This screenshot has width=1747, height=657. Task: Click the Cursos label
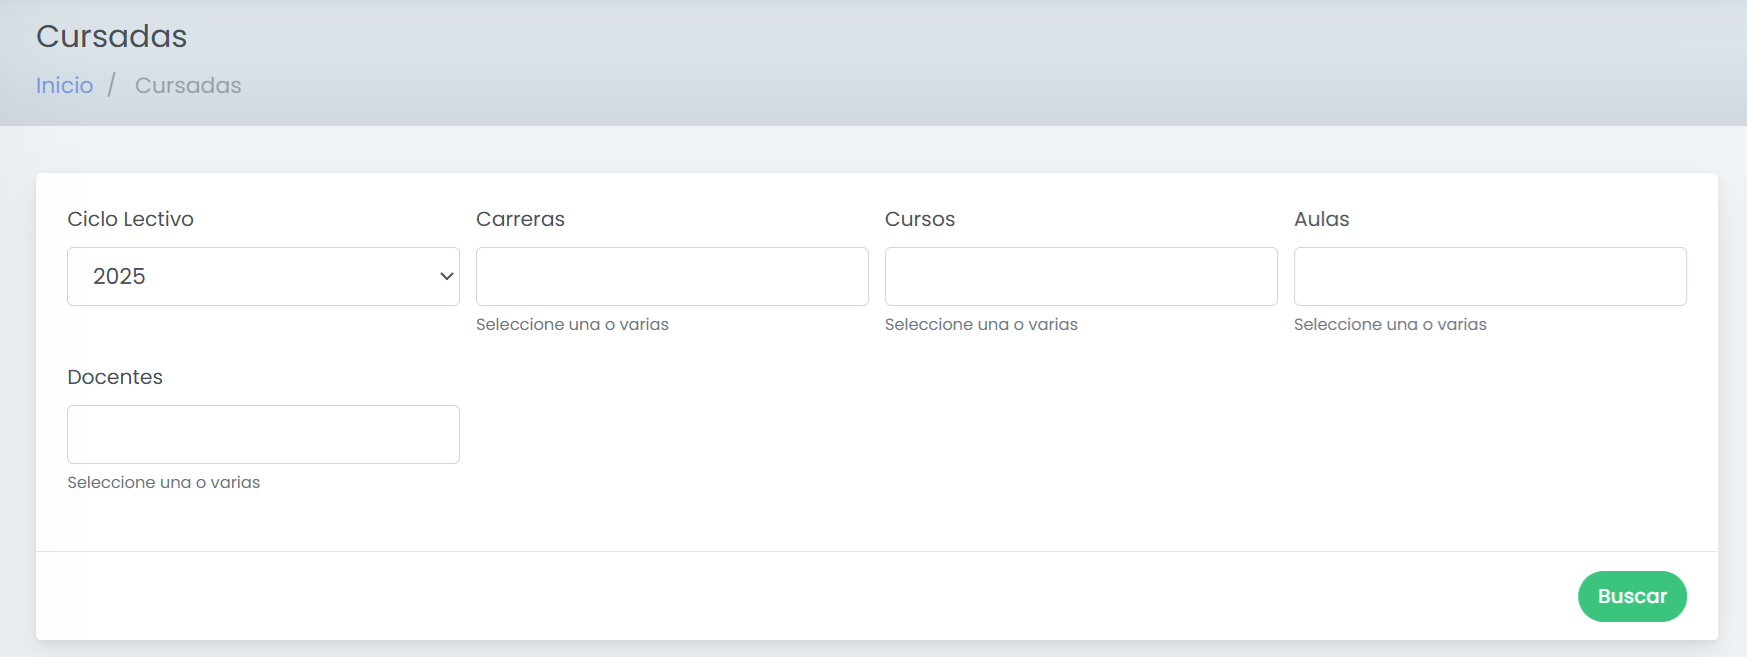(920, 219)
